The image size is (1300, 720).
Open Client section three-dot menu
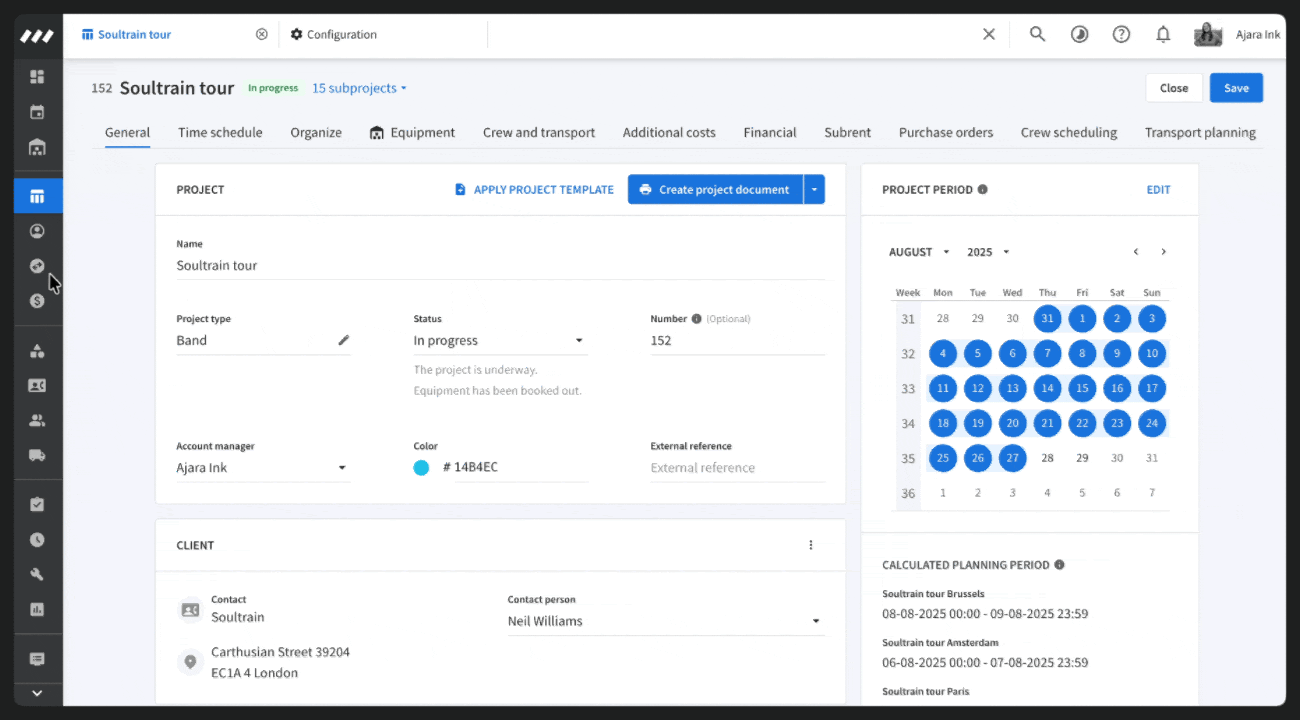[811, 545]
